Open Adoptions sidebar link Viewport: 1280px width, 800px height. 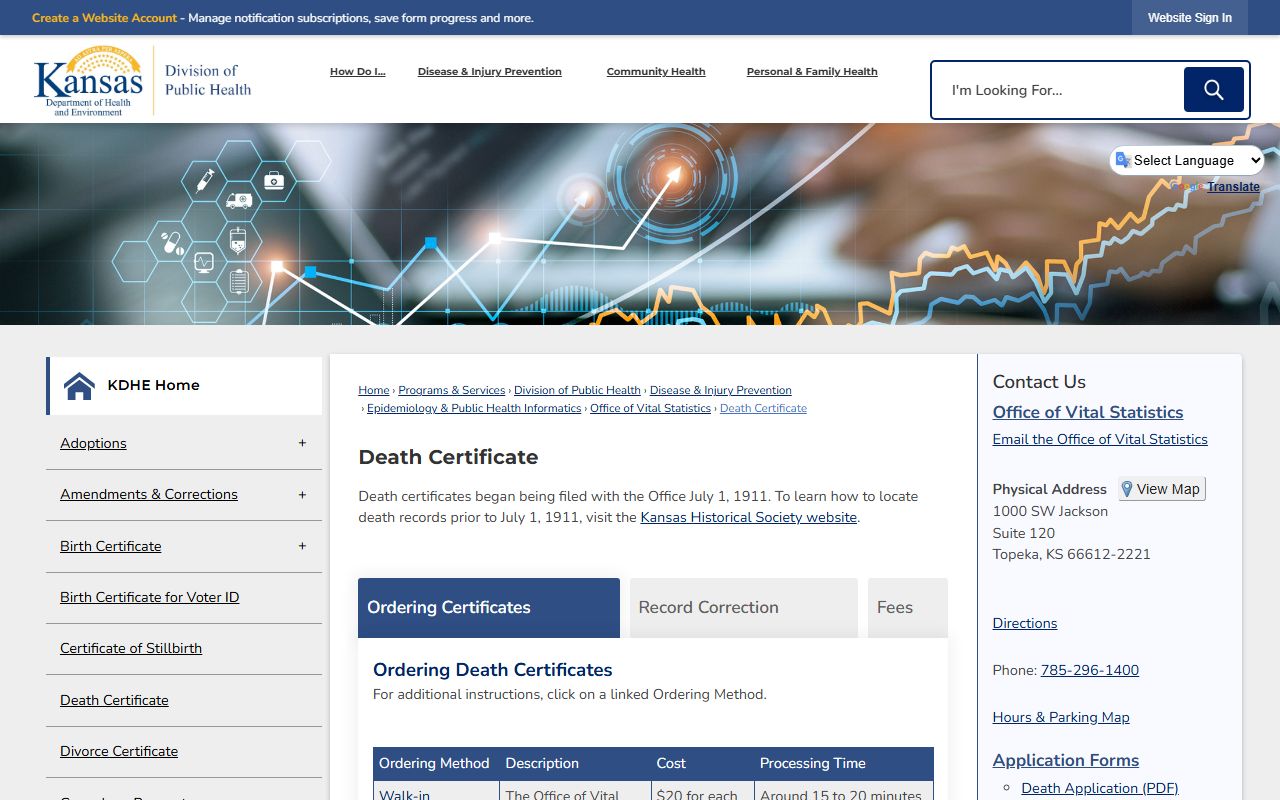click(93, 443)
